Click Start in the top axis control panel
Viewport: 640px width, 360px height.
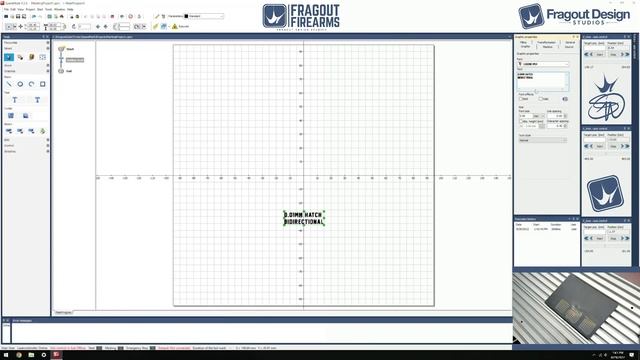[600, 54]
